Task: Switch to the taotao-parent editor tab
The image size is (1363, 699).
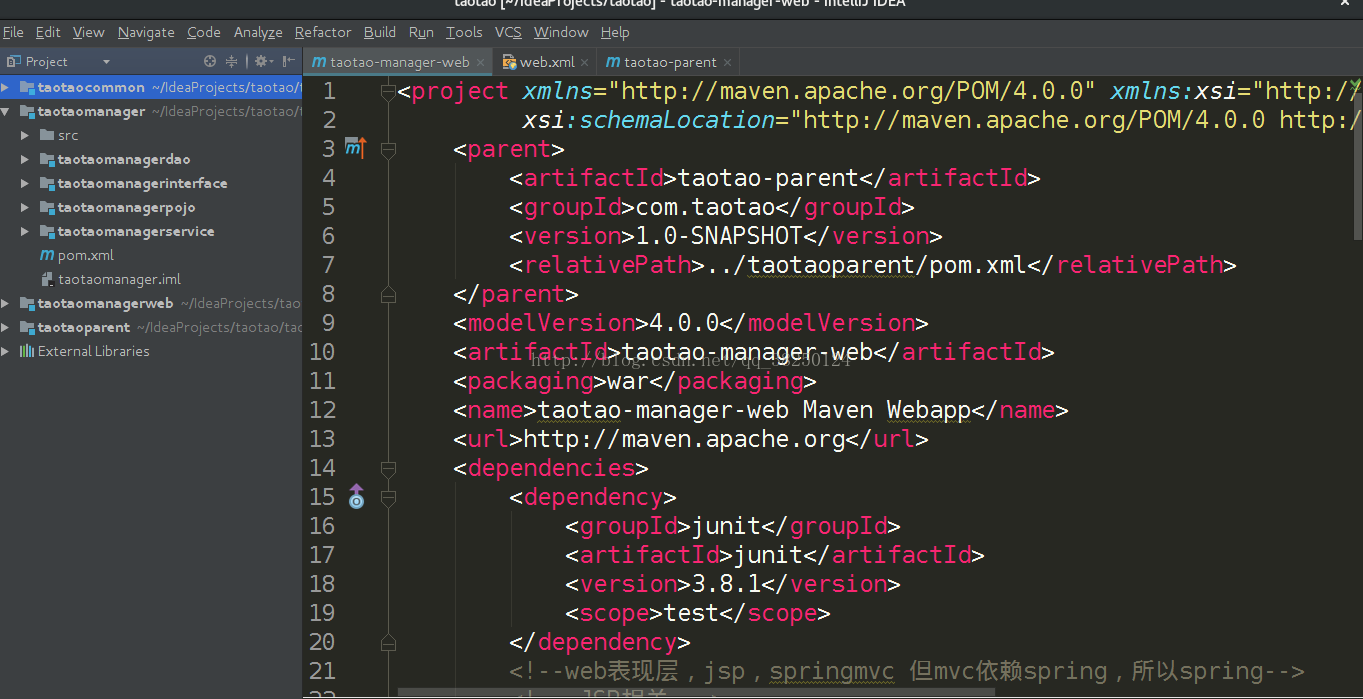Action: coord(669,62)
